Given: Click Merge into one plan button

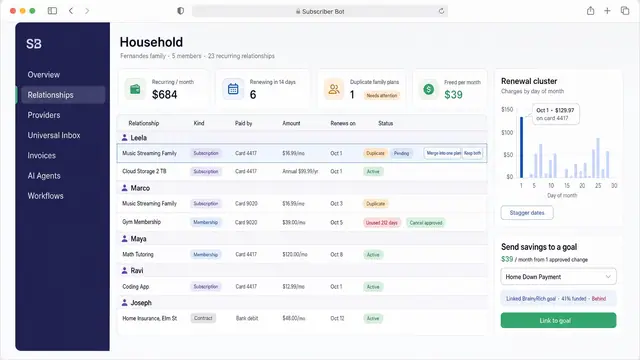Looking at the screenshot, I should [443, 153].
